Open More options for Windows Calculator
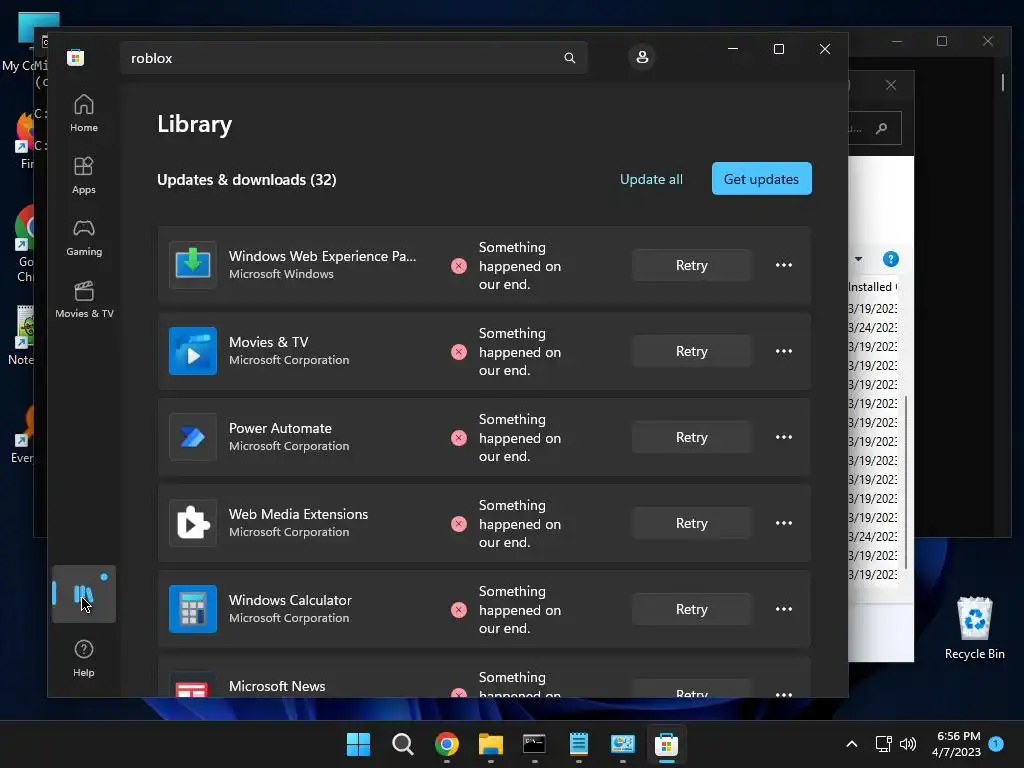This screenshot has height=768, width=1024. (x=784, y=609)
